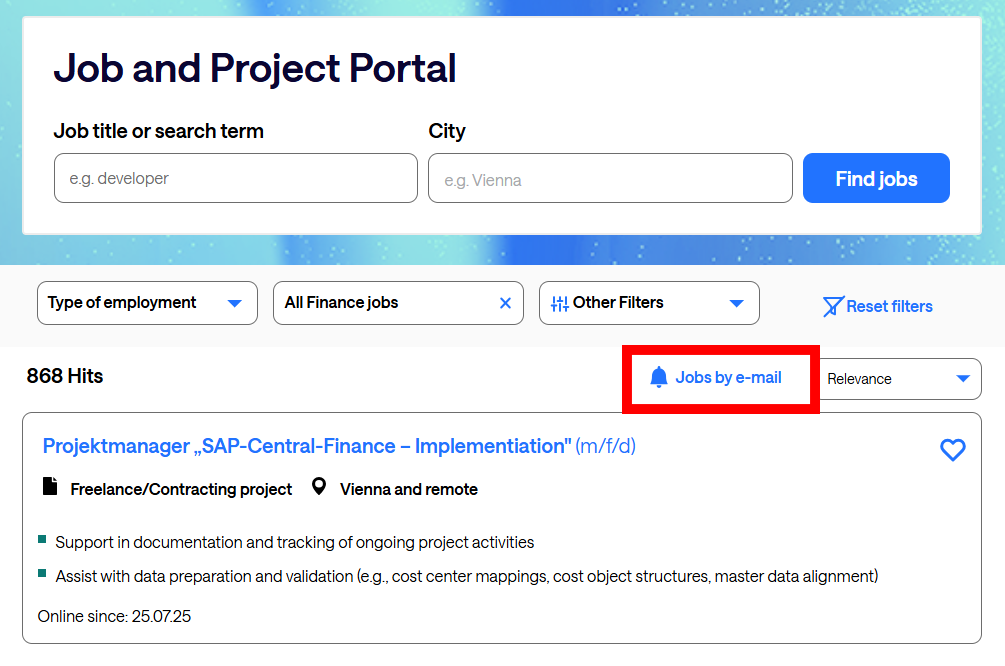Open the All Finance jobs category selector
Image resolution: width=1005 pixels, height=666 pixels.
(x=380, y=303)
